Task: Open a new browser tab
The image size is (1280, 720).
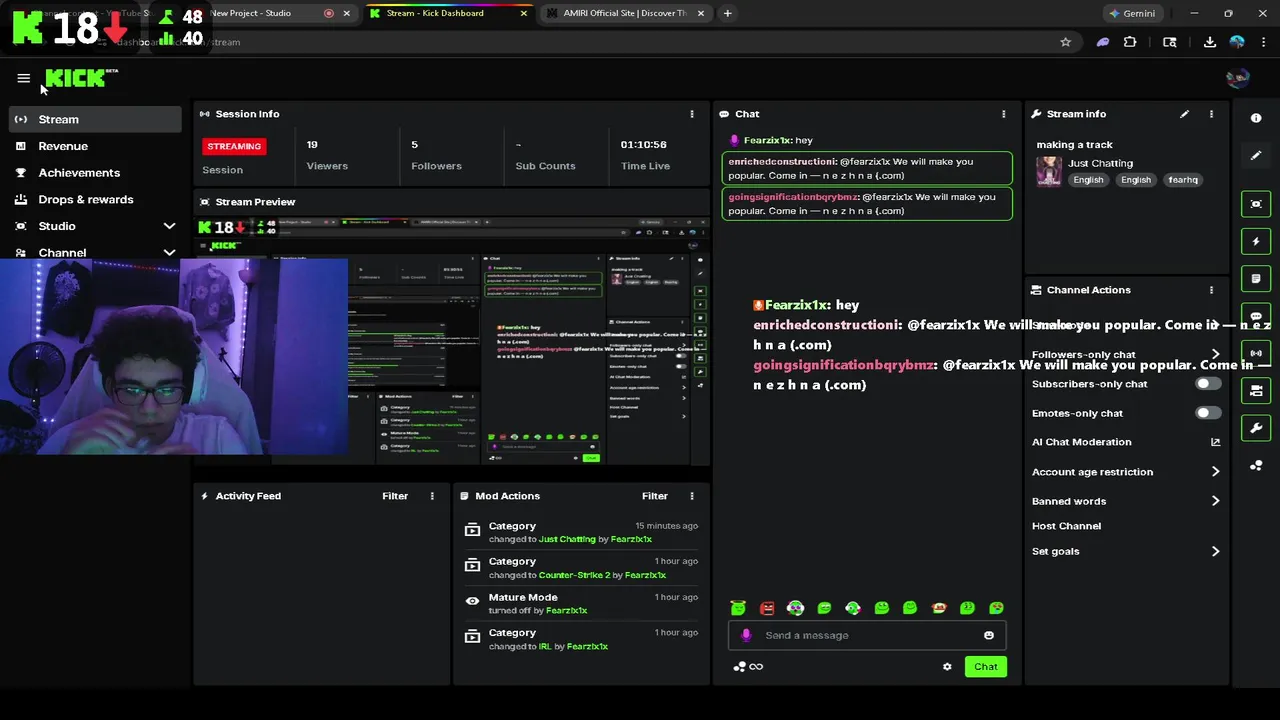Action: (x=727, y=13)
